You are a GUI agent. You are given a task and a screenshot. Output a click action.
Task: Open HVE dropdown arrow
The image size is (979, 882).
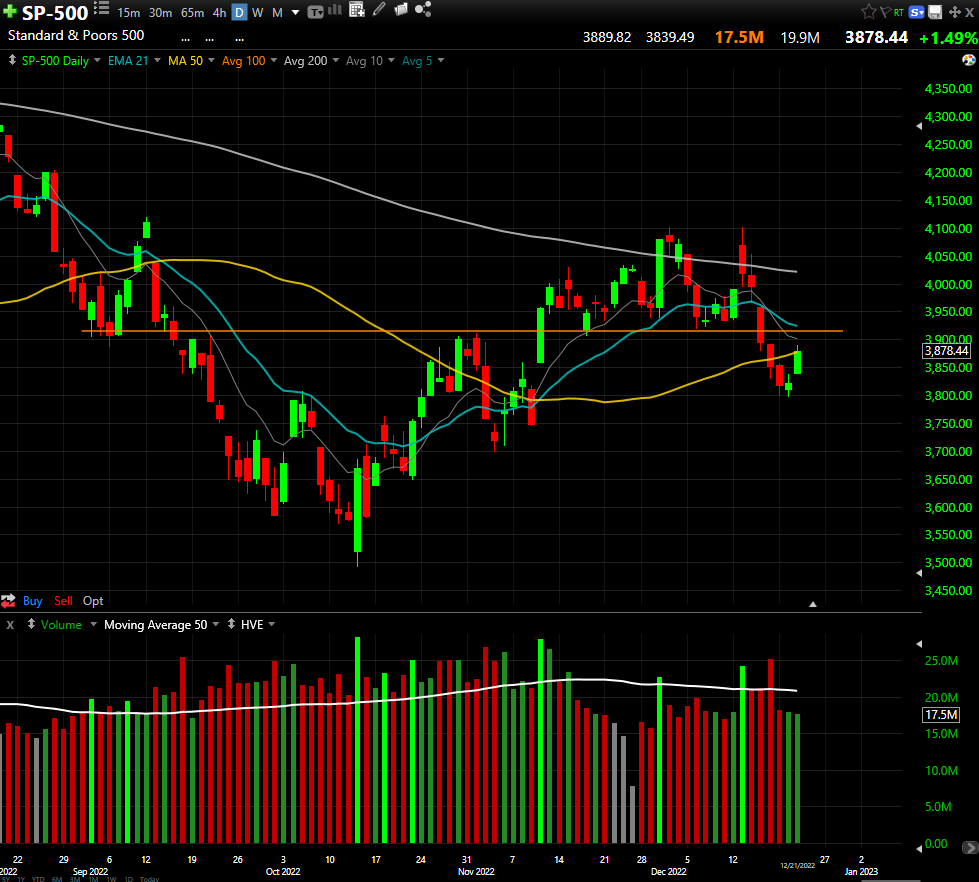click(x=272, y=624)
